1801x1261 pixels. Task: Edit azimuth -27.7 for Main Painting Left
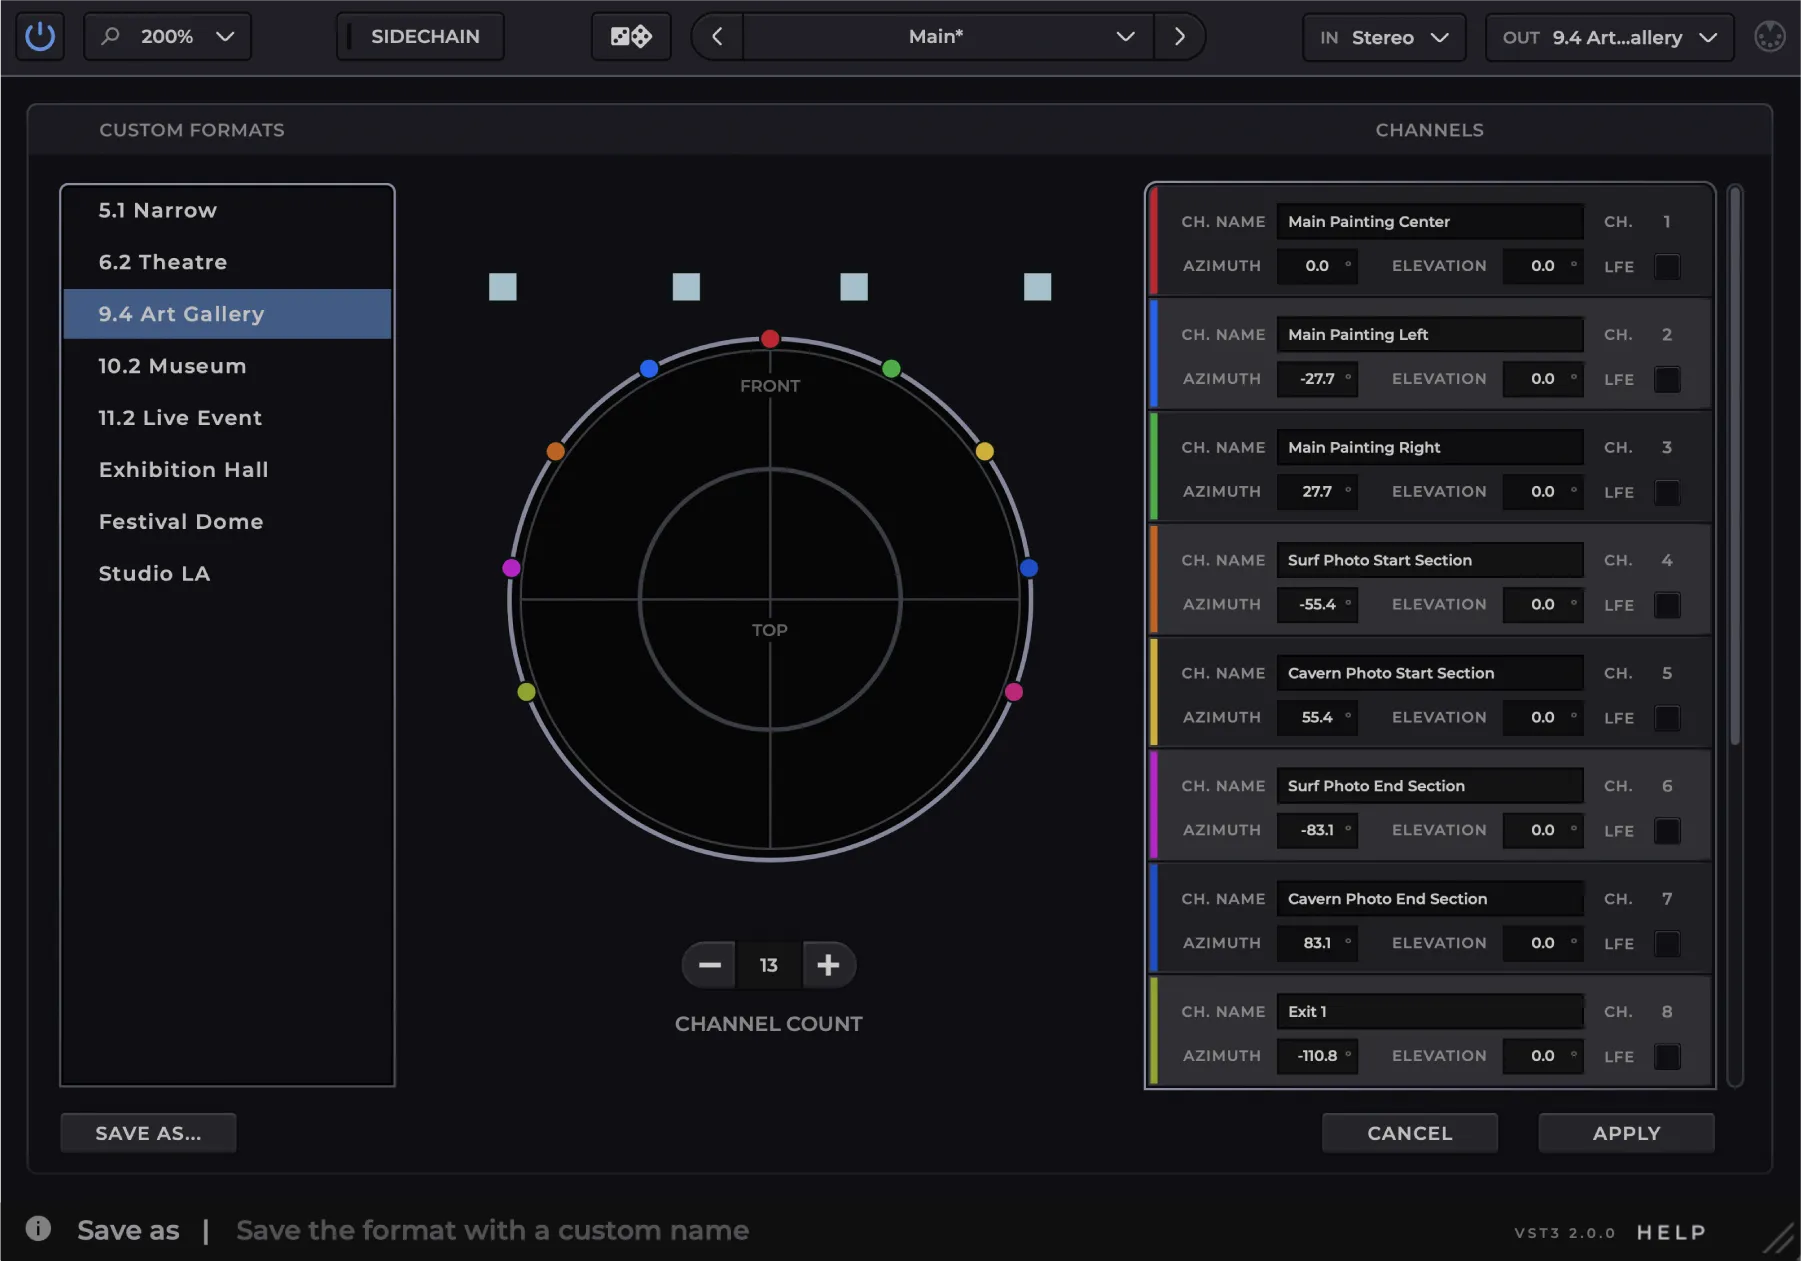point(1317,379)
